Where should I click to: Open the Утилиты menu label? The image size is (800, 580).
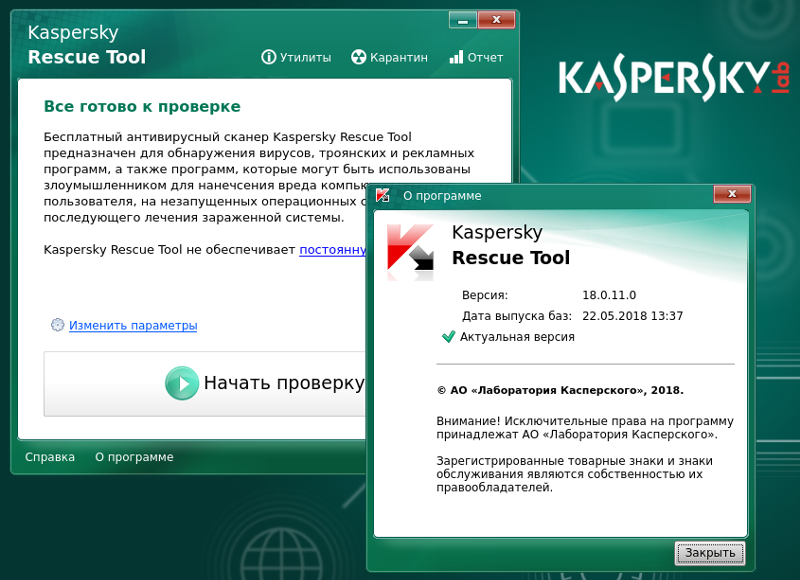[x=306, y=58]
